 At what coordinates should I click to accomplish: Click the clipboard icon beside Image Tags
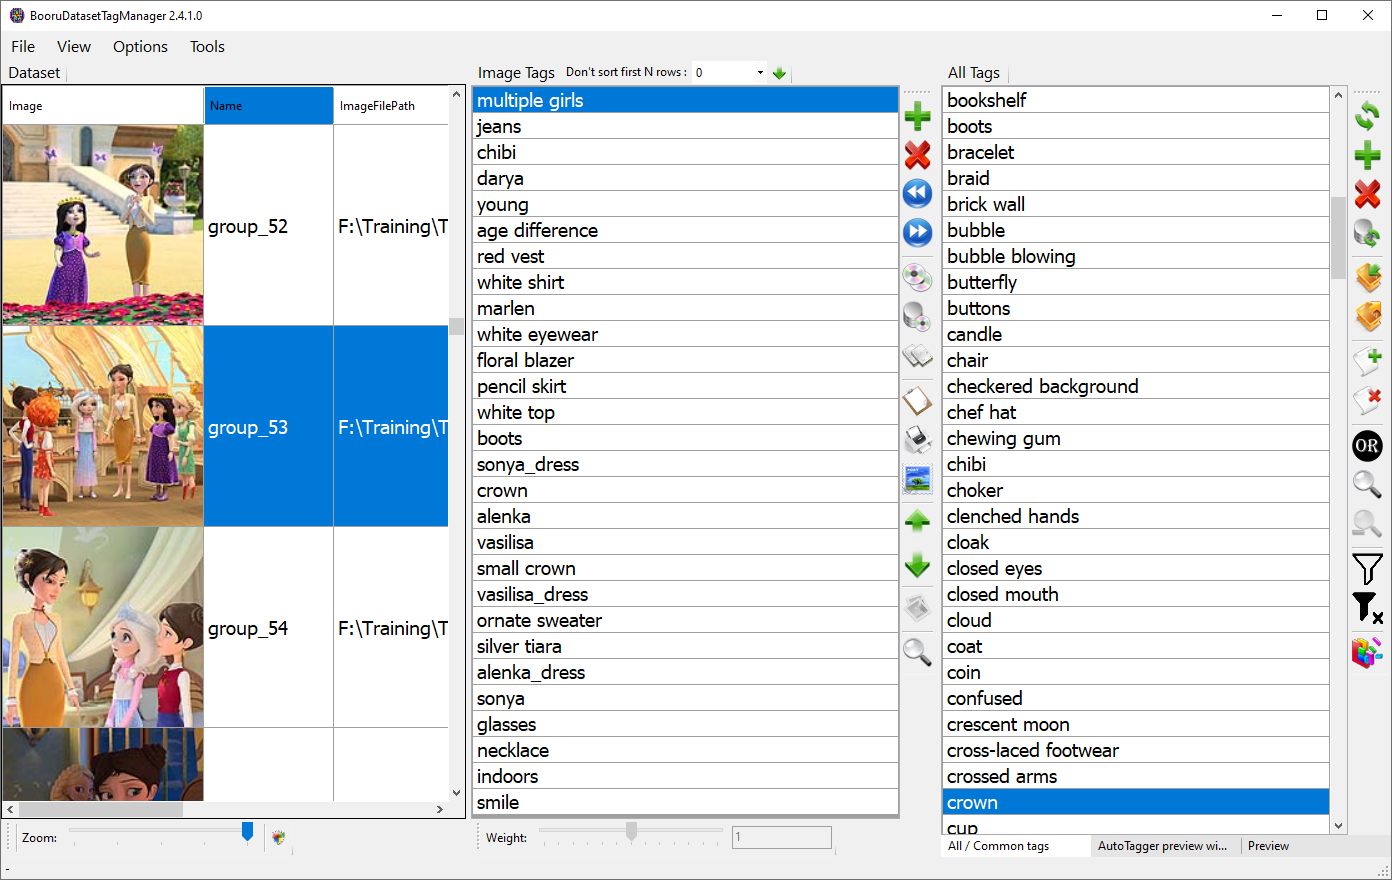(x=917, y=401)
